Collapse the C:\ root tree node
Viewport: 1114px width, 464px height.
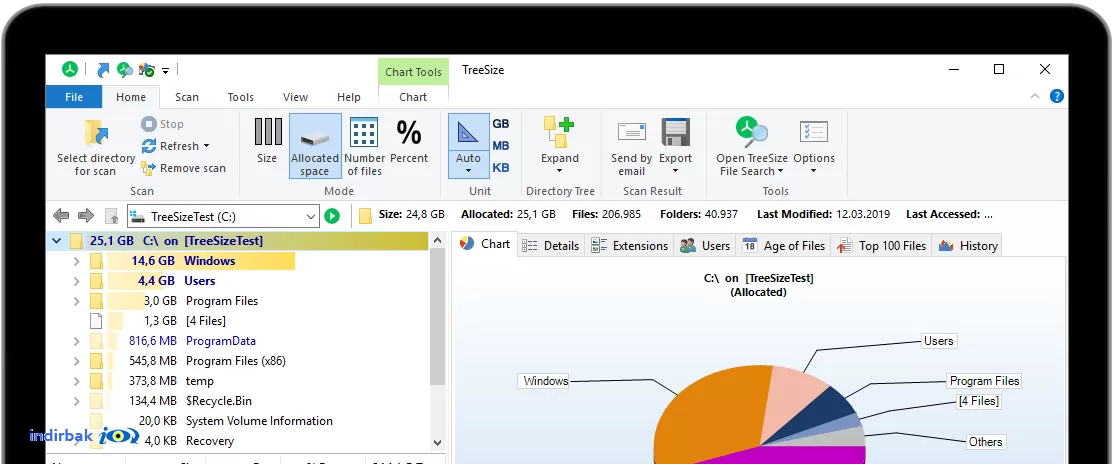56,241
